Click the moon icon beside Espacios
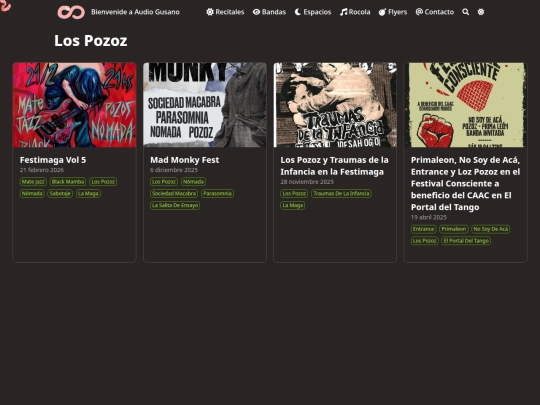The image size is (540, 405). pos(298,12)
